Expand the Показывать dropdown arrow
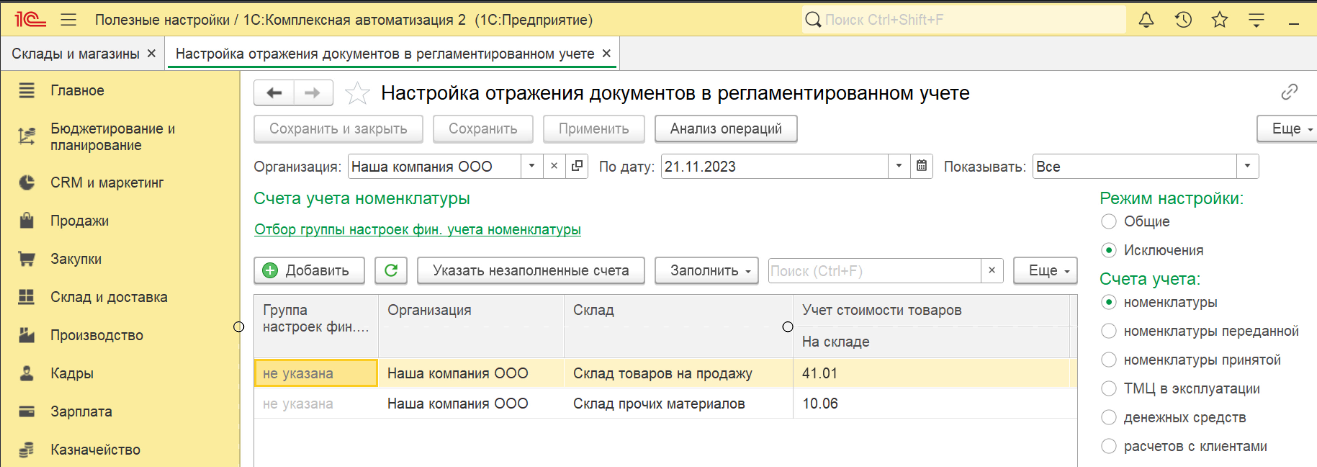 1248,167
